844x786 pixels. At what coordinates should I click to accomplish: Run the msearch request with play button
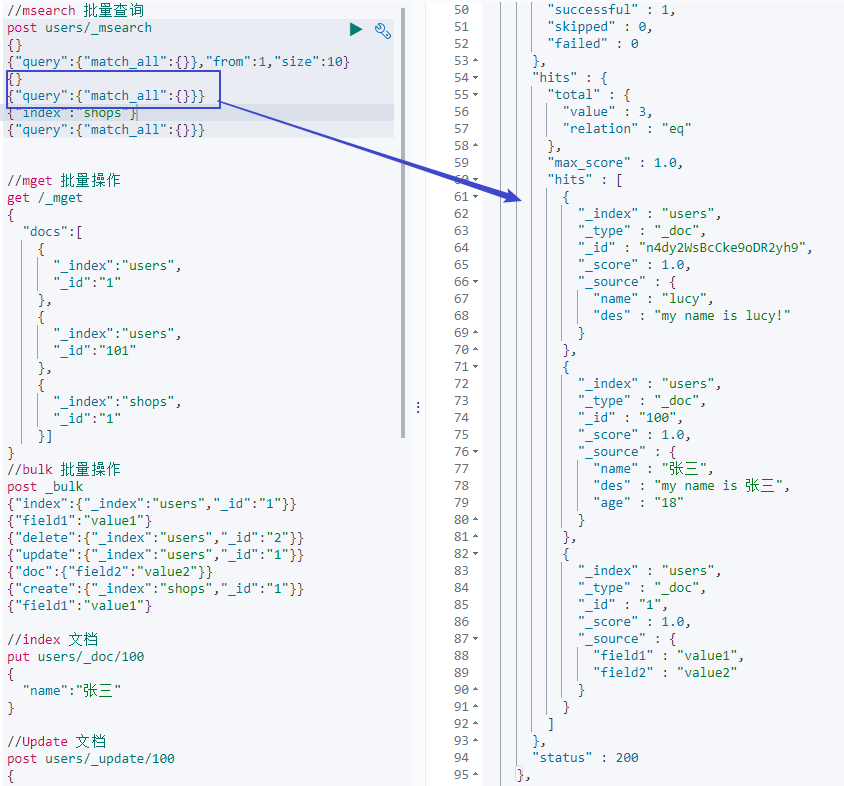(x=356, y=29)
